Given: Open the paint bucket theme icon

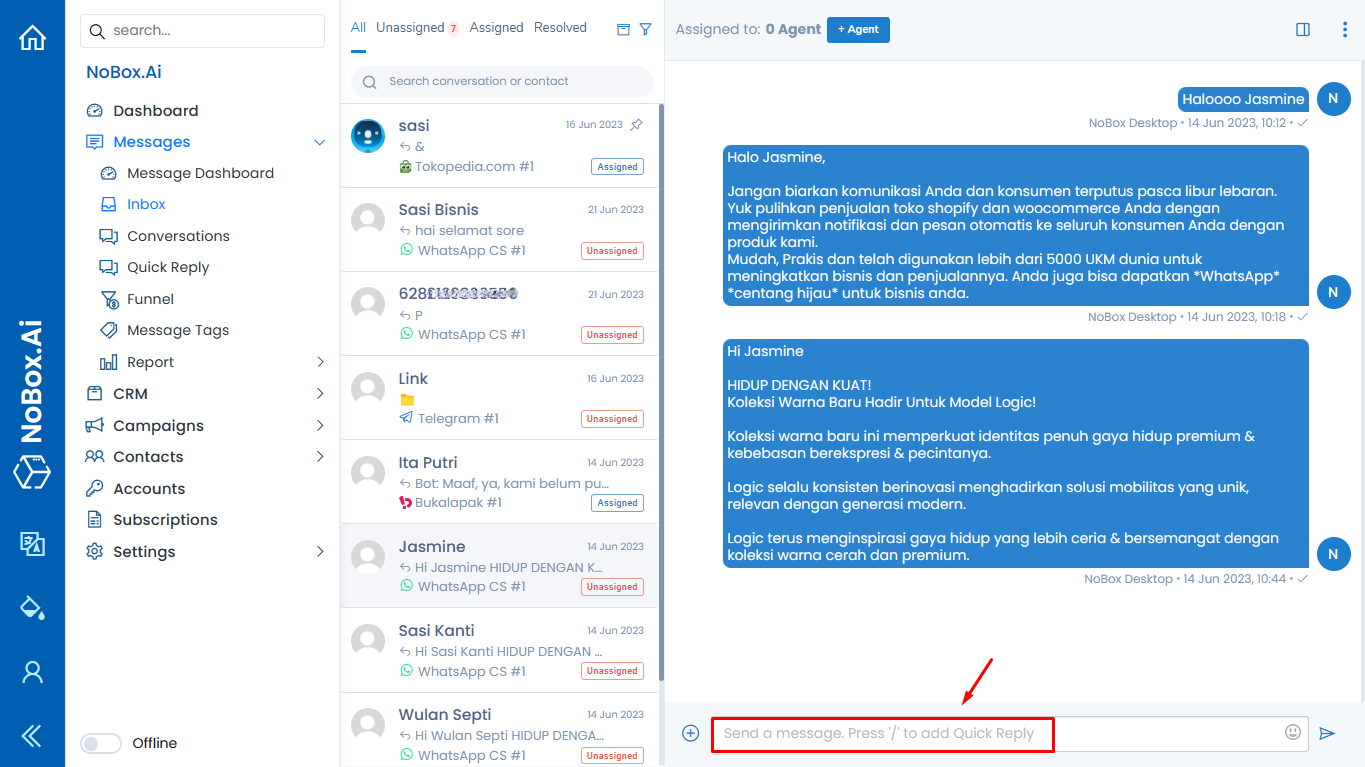Looking at the screenshot, I should pos(32,607).
